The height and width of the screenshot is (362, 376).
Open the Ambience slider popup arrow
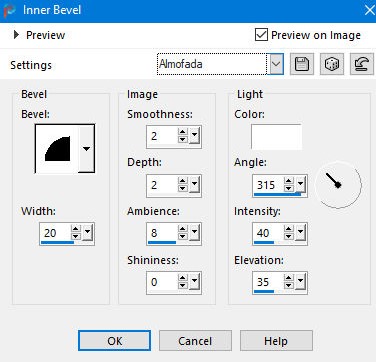coord(194,232)
